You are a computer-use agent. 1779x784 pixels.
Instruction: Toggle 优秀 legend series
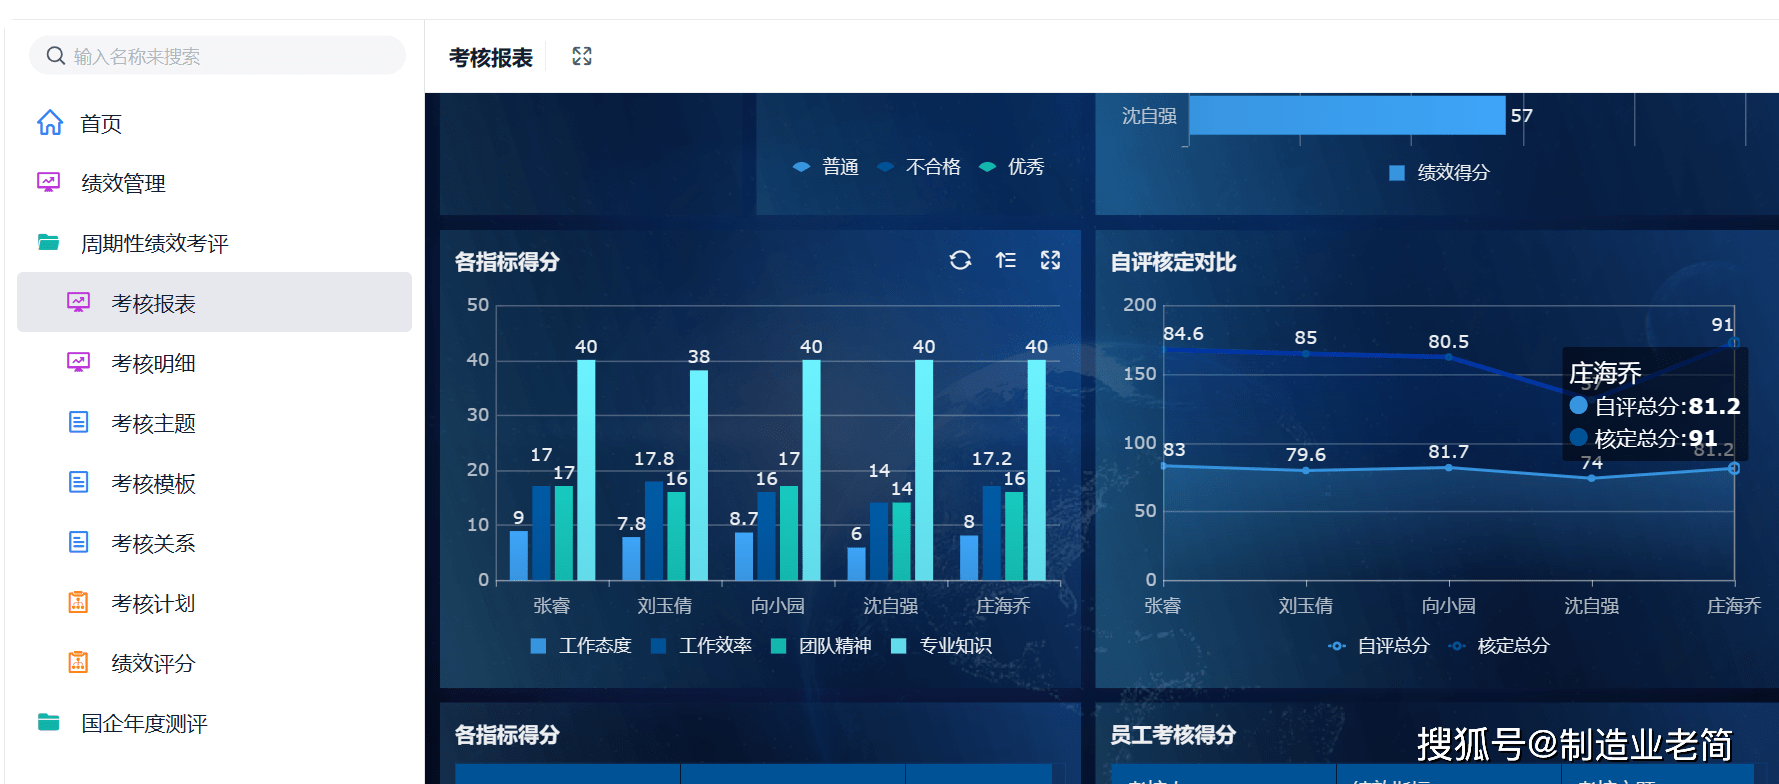point(1011,167)
